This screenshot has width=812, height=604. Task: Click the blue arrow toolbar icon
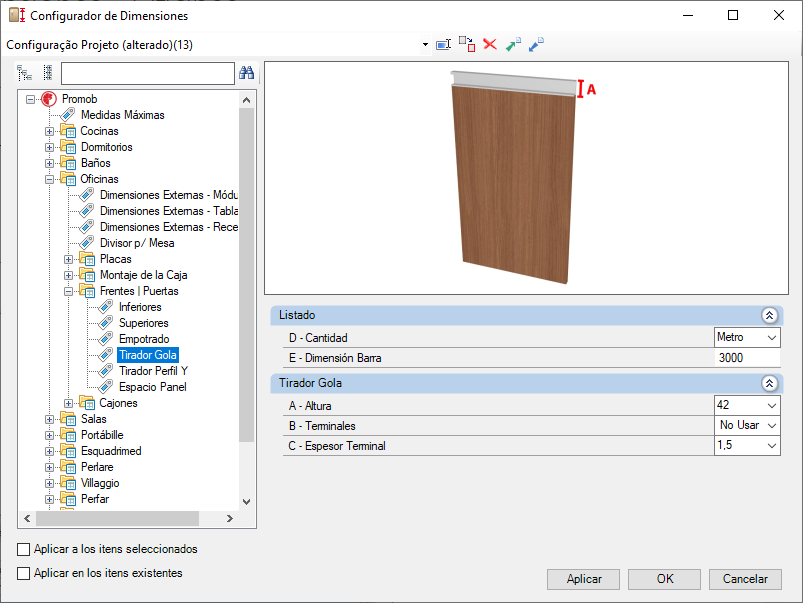(536, 45)
